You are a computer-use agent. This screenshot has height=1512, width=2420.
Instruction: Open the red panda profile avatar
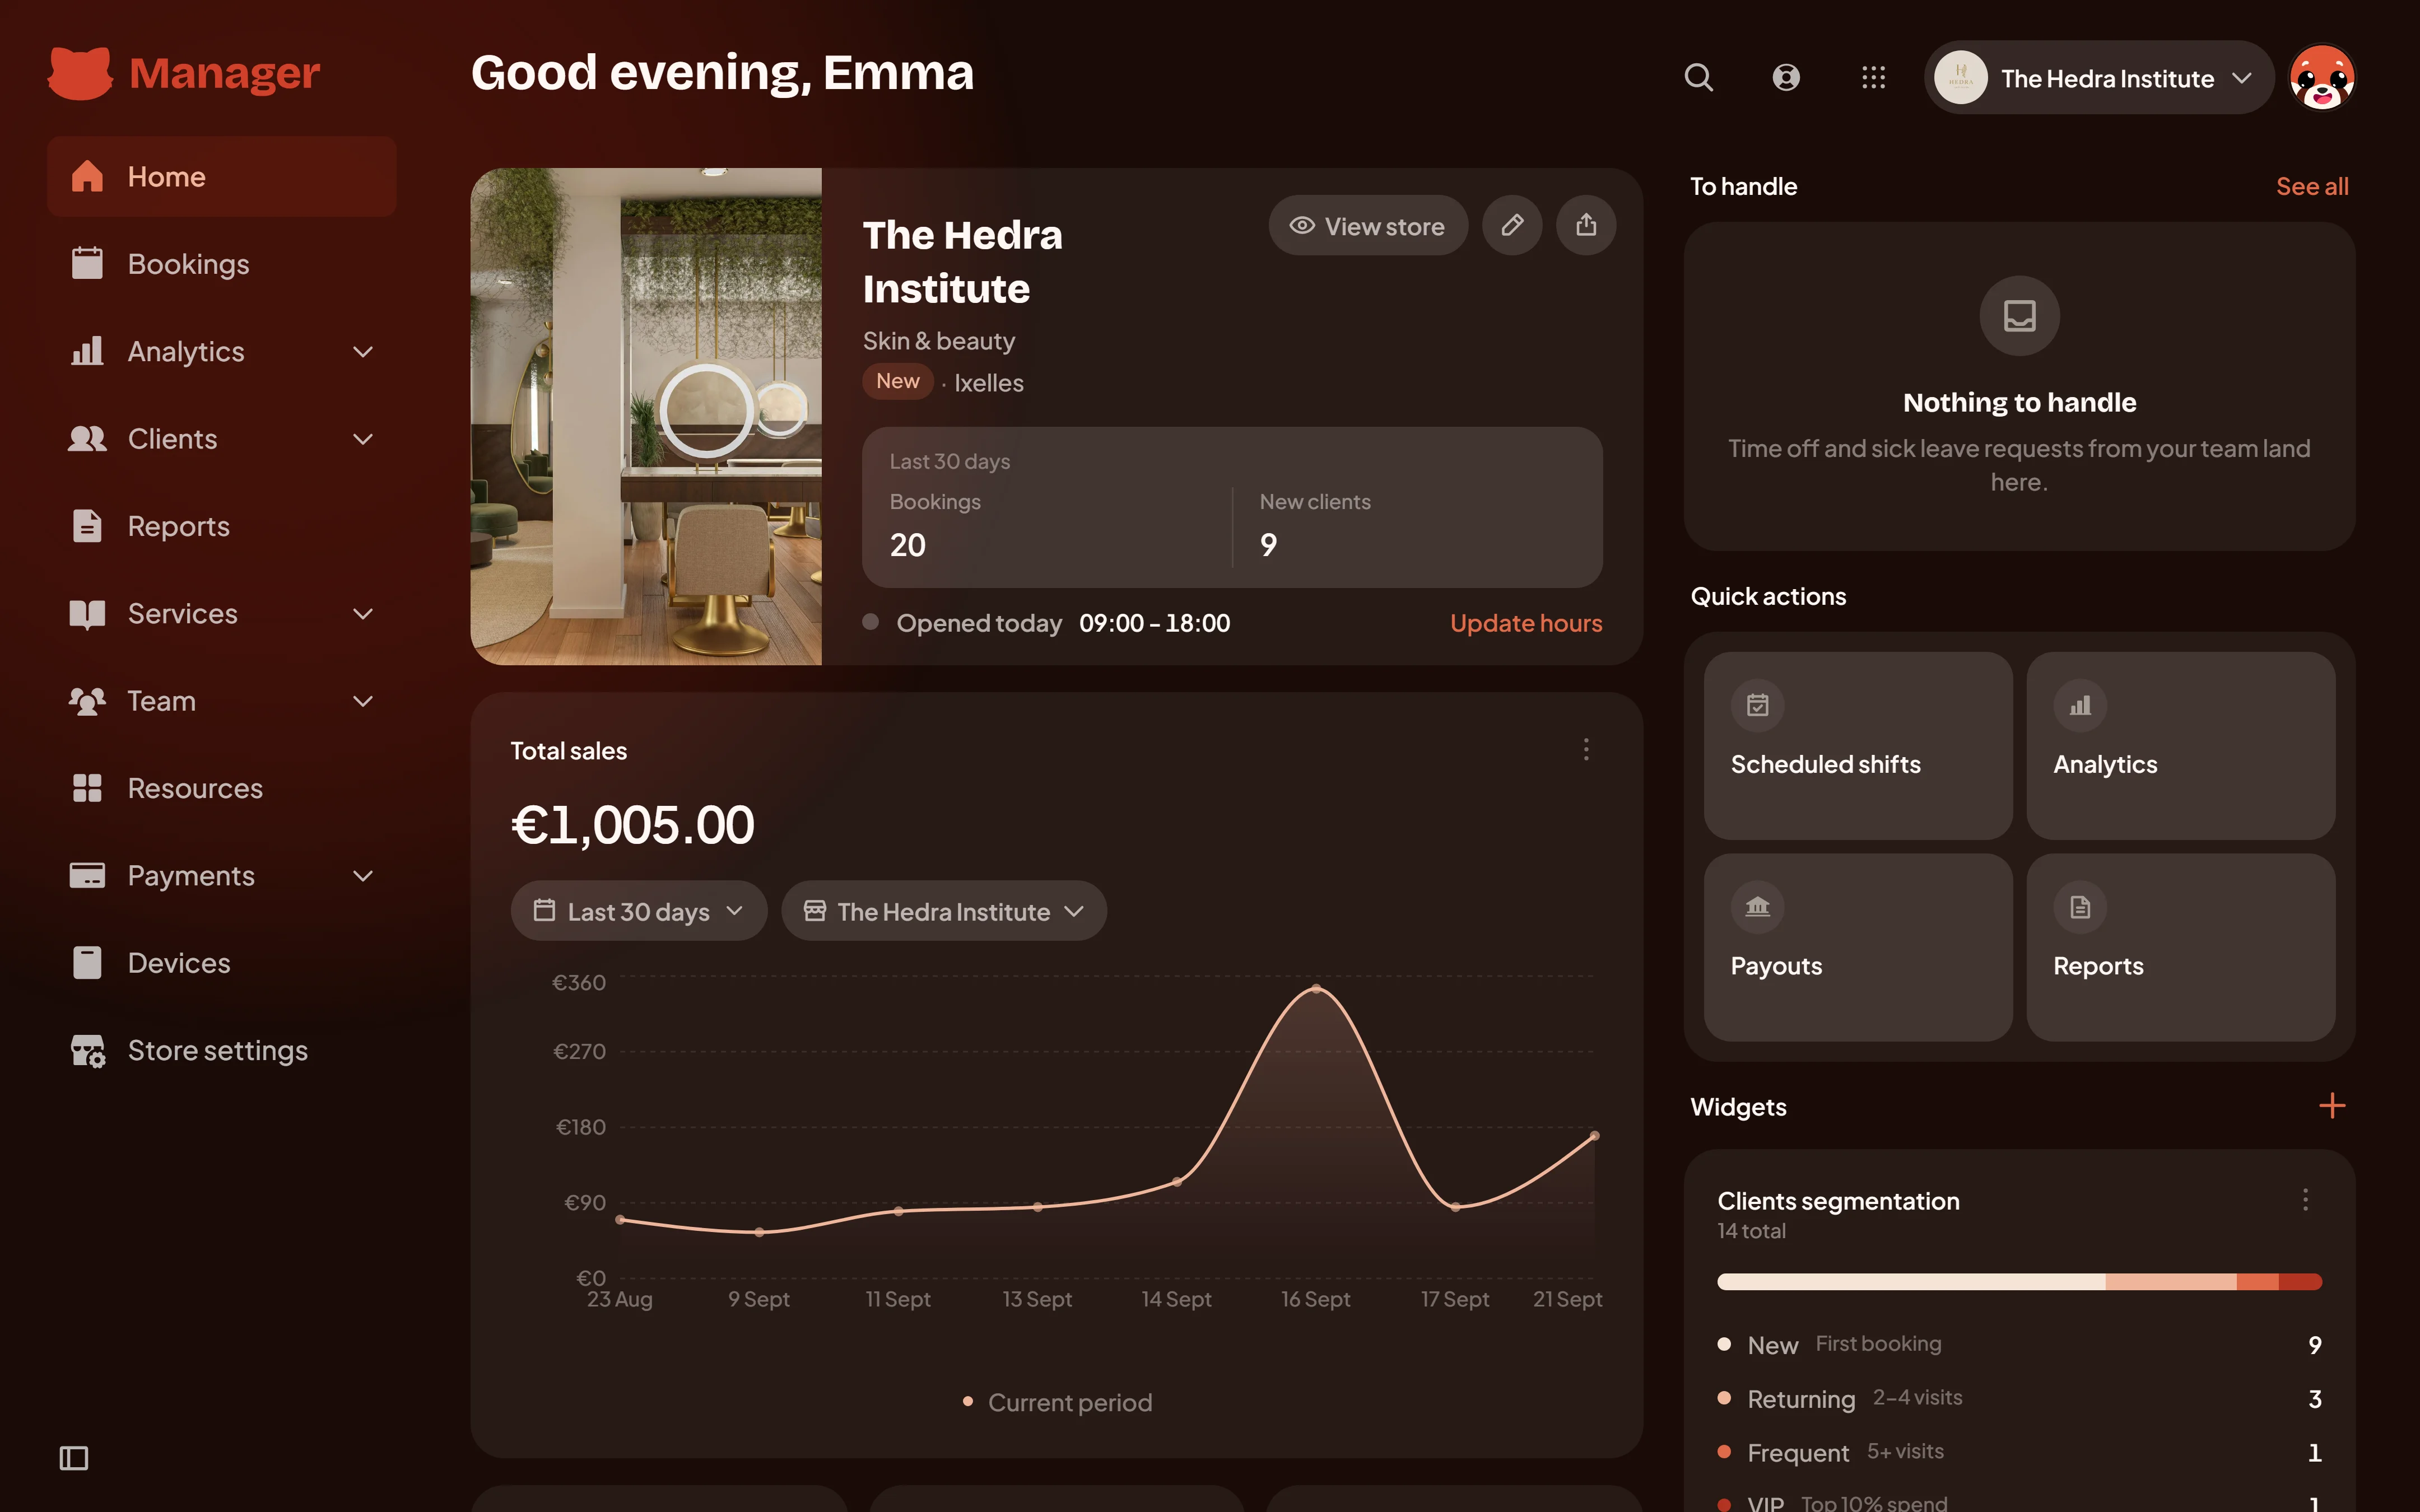click(x=2322, y=77)
